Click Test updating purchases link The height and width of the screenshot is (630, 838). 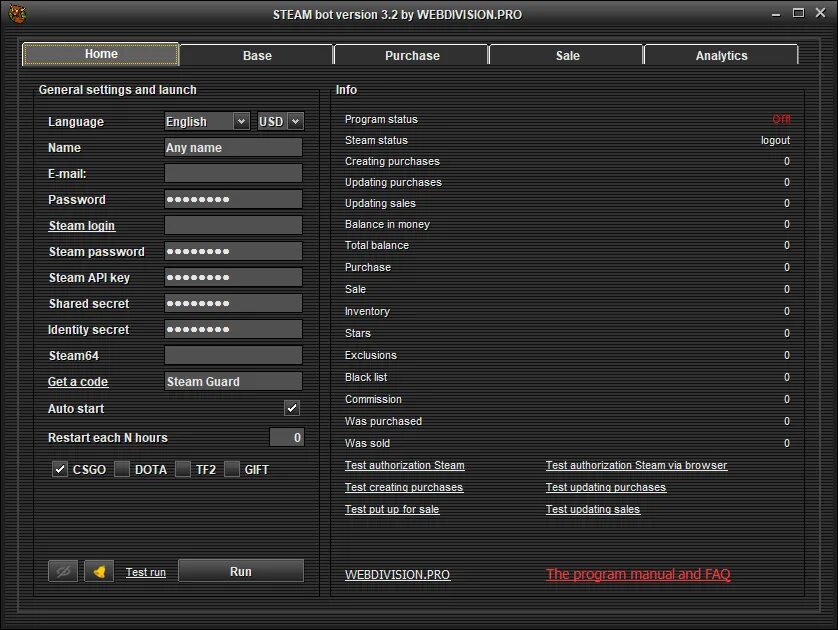coord(606,487)
